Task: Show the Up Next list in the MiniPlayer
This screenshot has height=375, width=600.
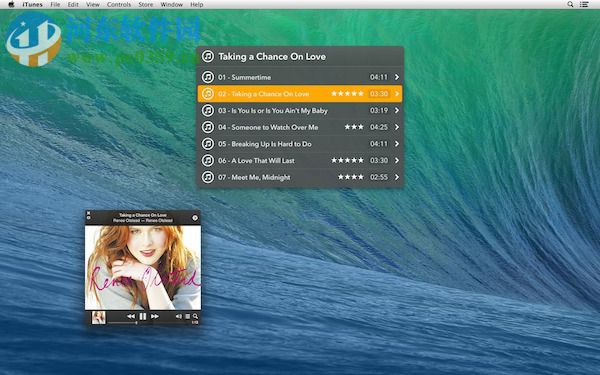Action: pyautogui.click(x=188, y=316)
